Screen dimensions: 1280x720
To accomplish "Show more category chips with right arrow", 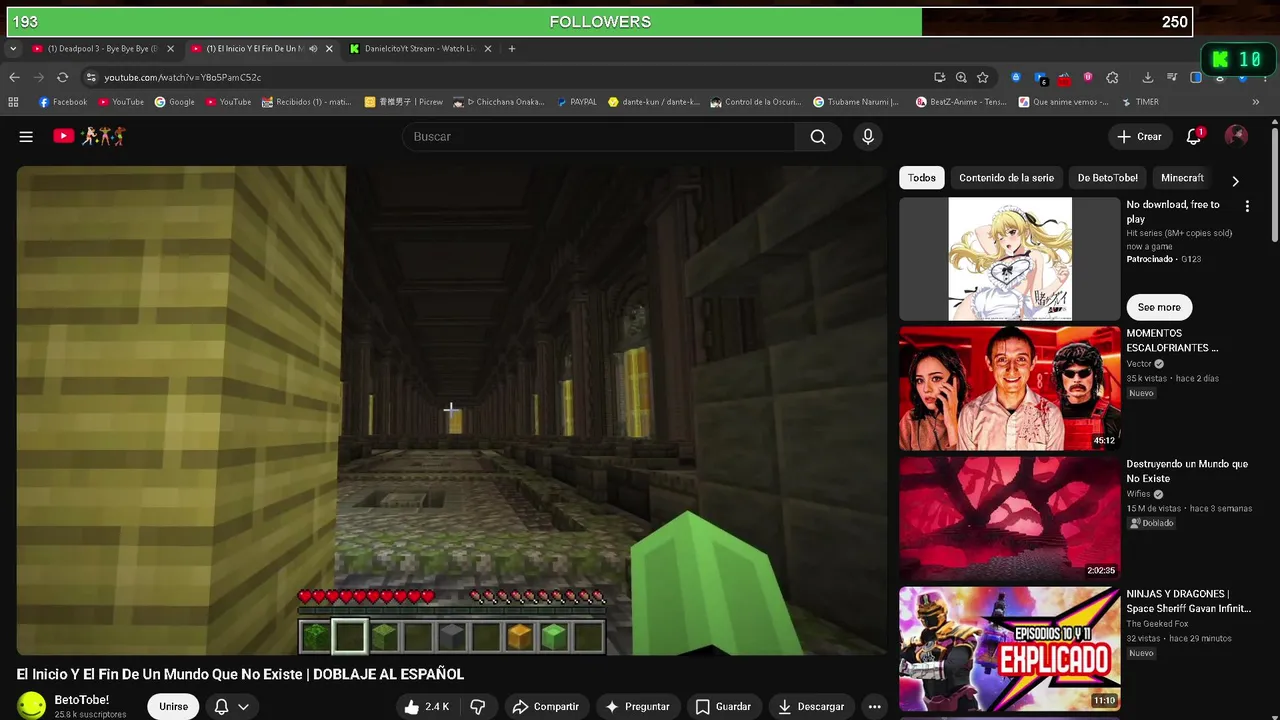I will point(1235,181).
